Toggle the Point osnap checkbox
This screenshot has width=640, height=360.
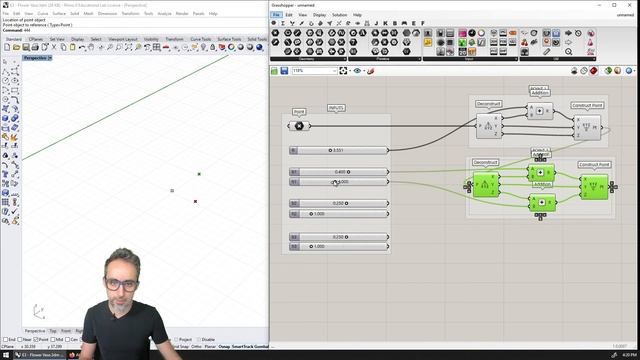coord(36,340)
